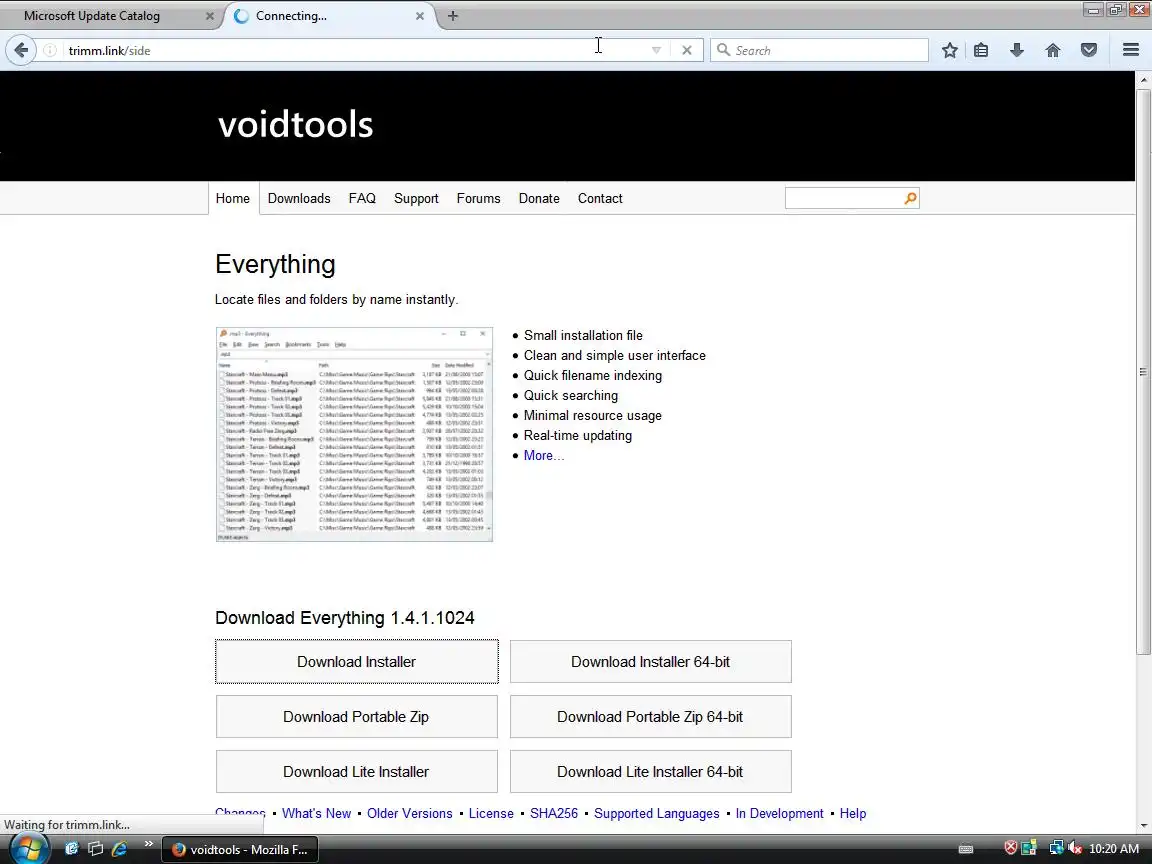Save page to Pocket icon
This screenshot has height=864, width=1152.
pyautogui.click(x=1089, y=50)
